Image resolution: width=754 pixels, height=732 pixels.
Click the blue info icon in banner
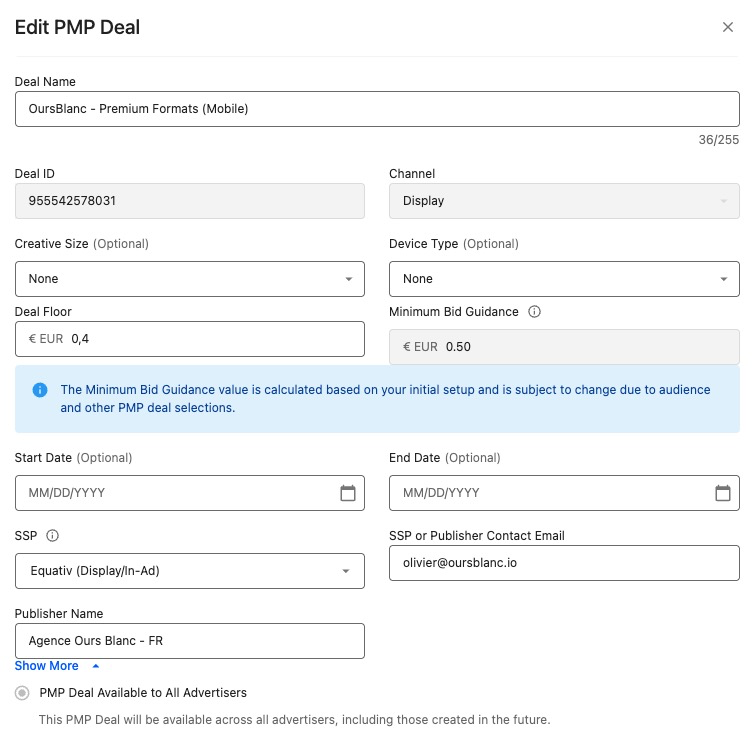tap(40, 390)
